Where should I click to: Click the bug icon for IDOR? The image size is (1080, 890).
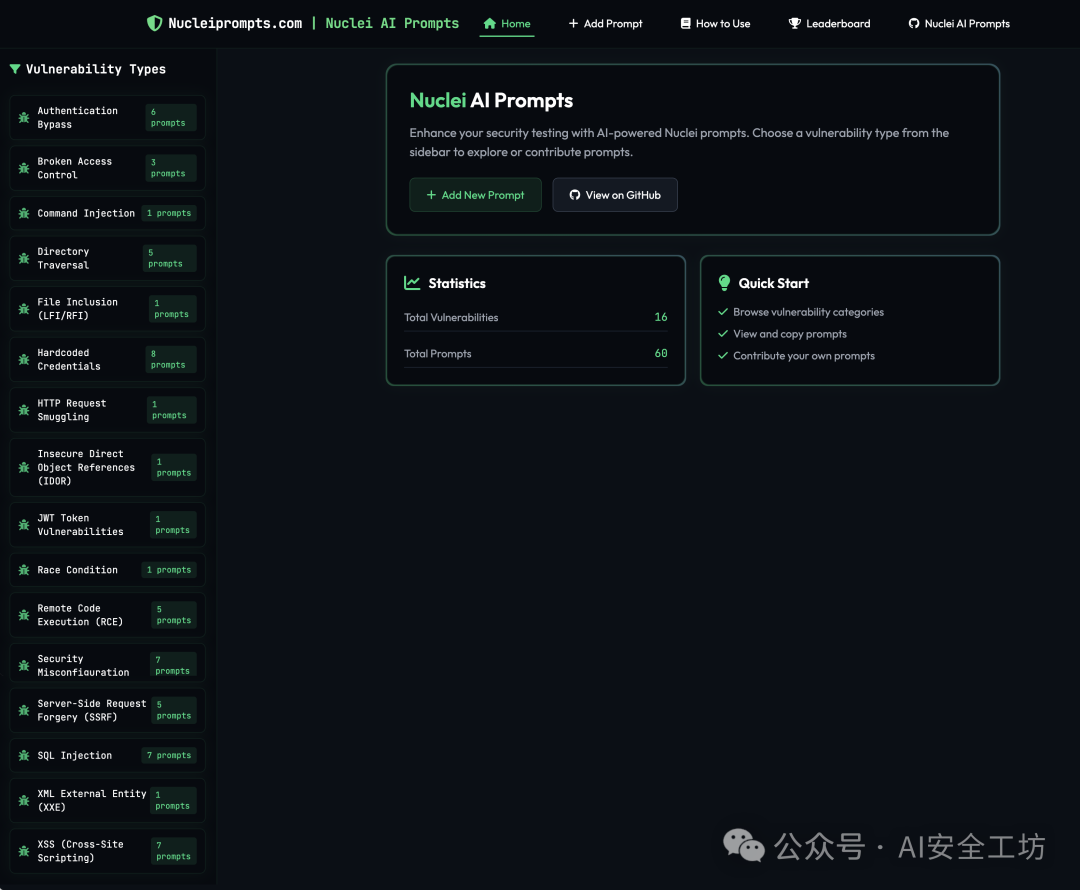24,468
